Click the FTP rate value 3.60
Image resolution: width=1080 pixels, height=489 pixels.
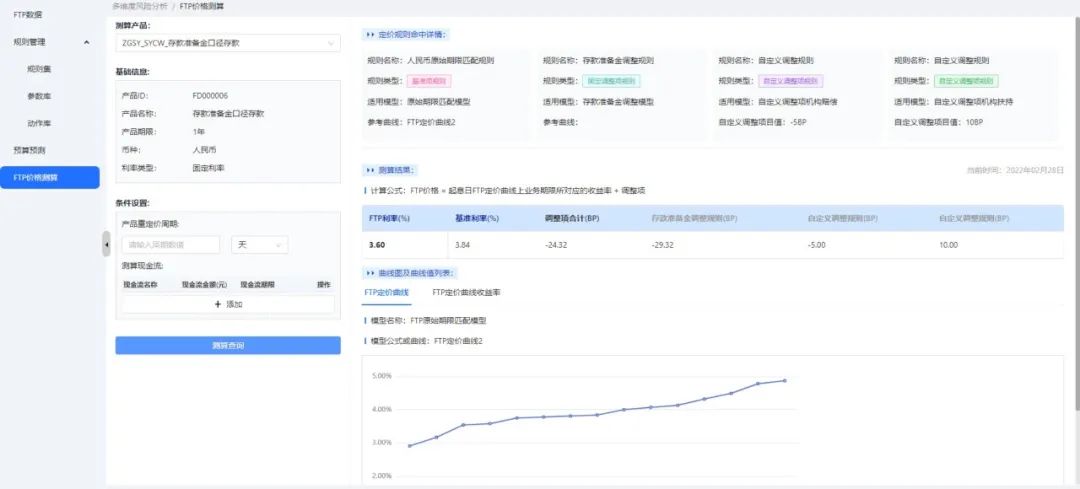coord(377,244)
